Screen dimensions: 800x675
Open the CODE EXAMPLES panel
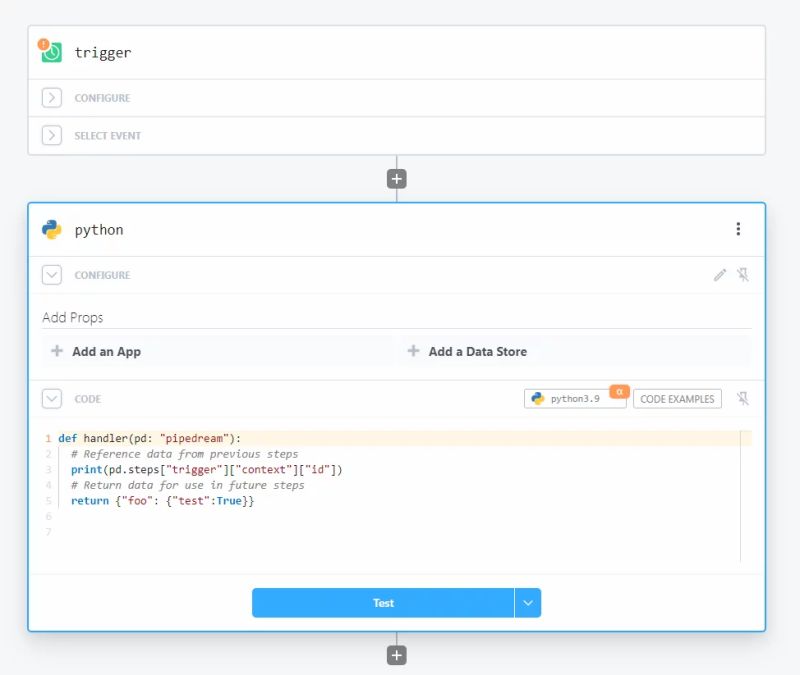[676, 398]
